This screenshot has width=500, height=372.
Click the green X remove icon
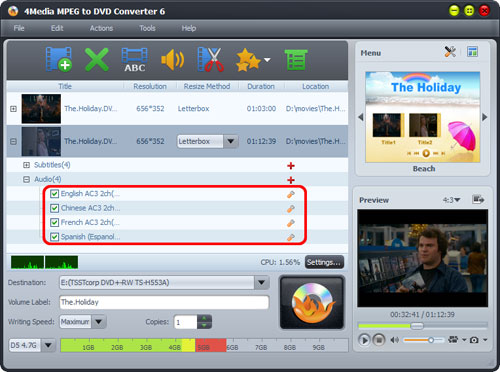pos(97,59)
